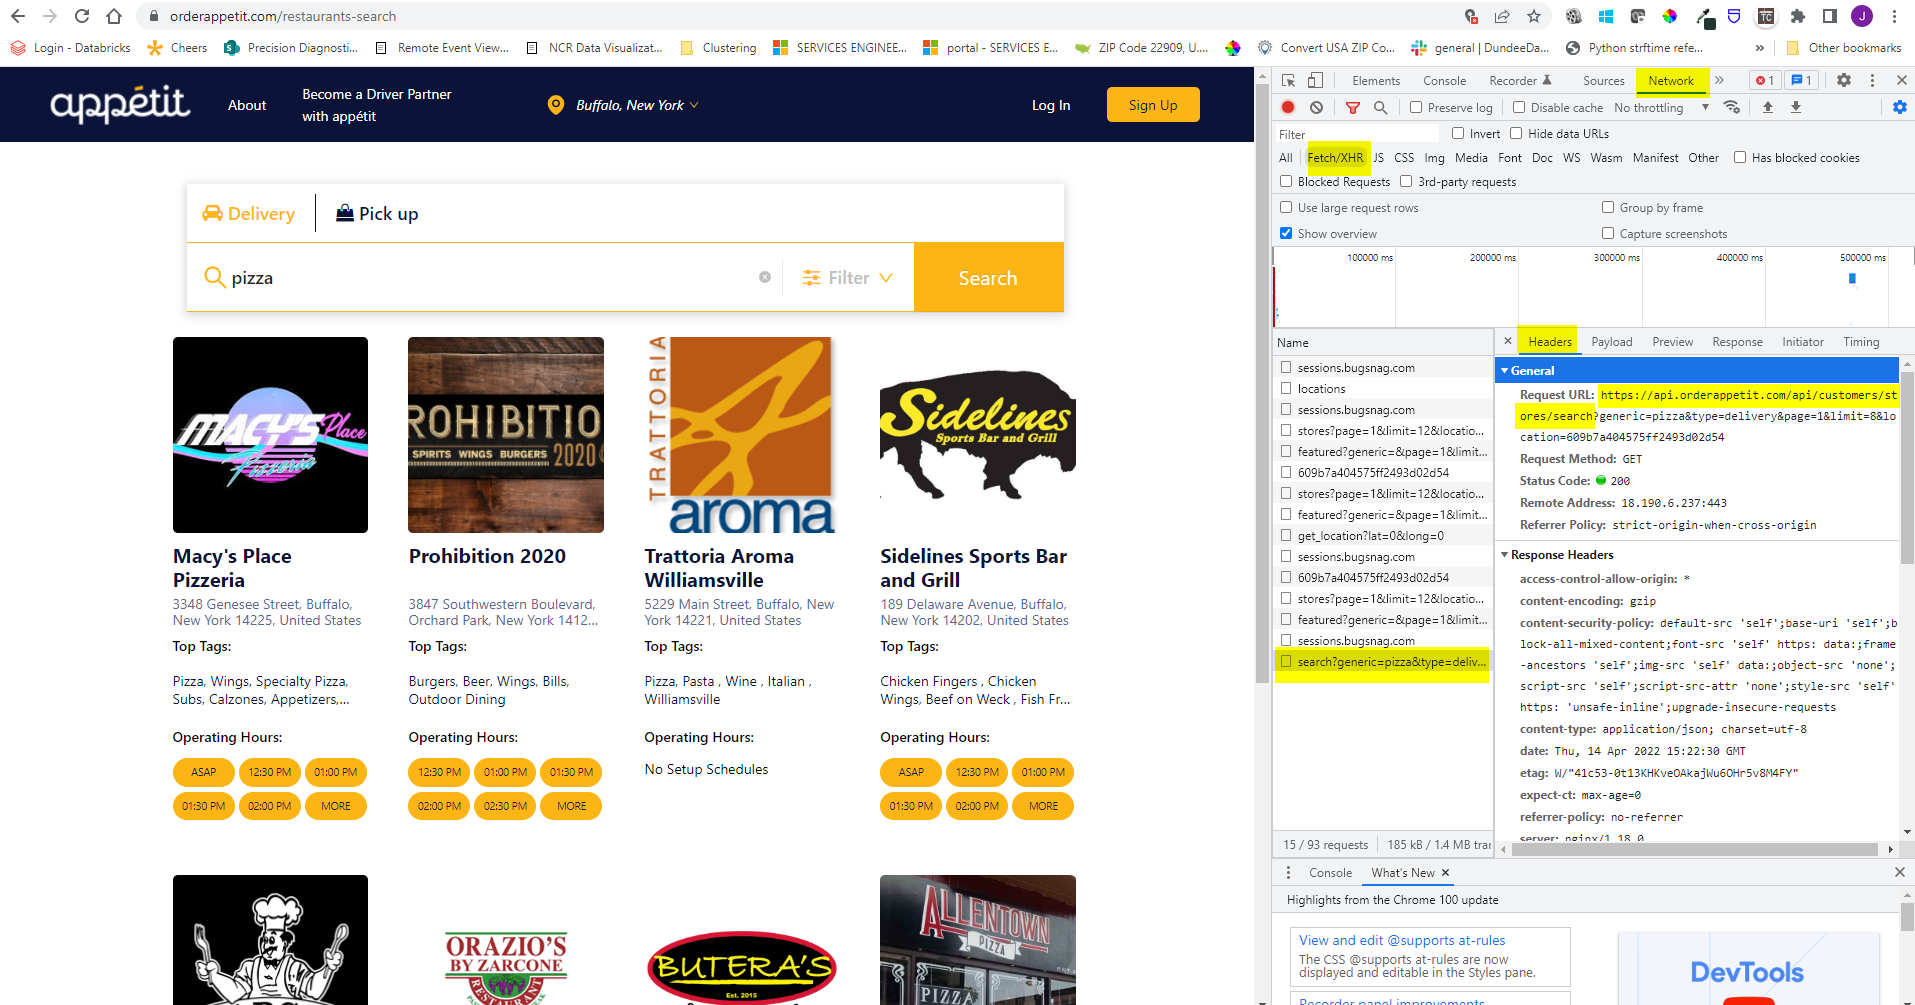The width and height of the screenshot is (1915, 1005).
Task: Click the yellow Search button
Action: (988, 277)
